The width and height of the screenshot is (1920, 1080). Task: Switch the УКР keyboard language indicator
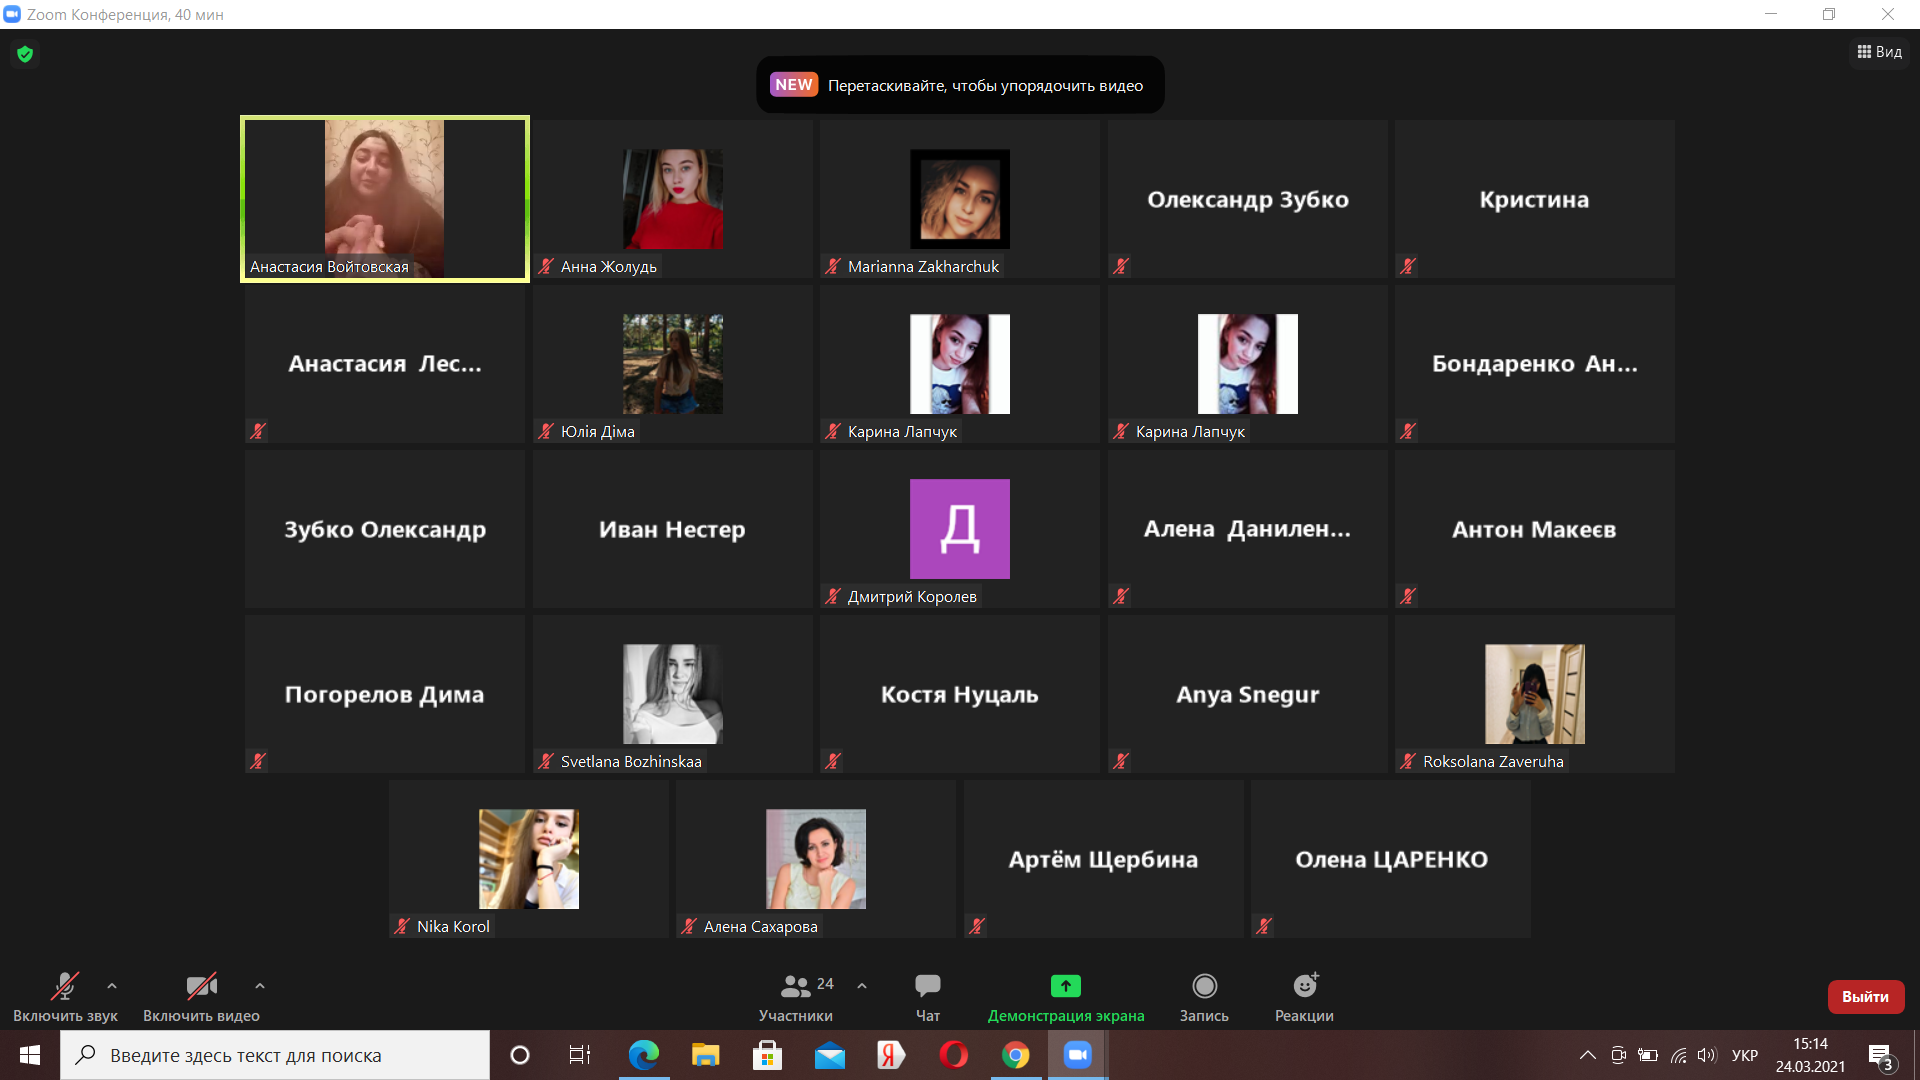click(1744, 1055)
